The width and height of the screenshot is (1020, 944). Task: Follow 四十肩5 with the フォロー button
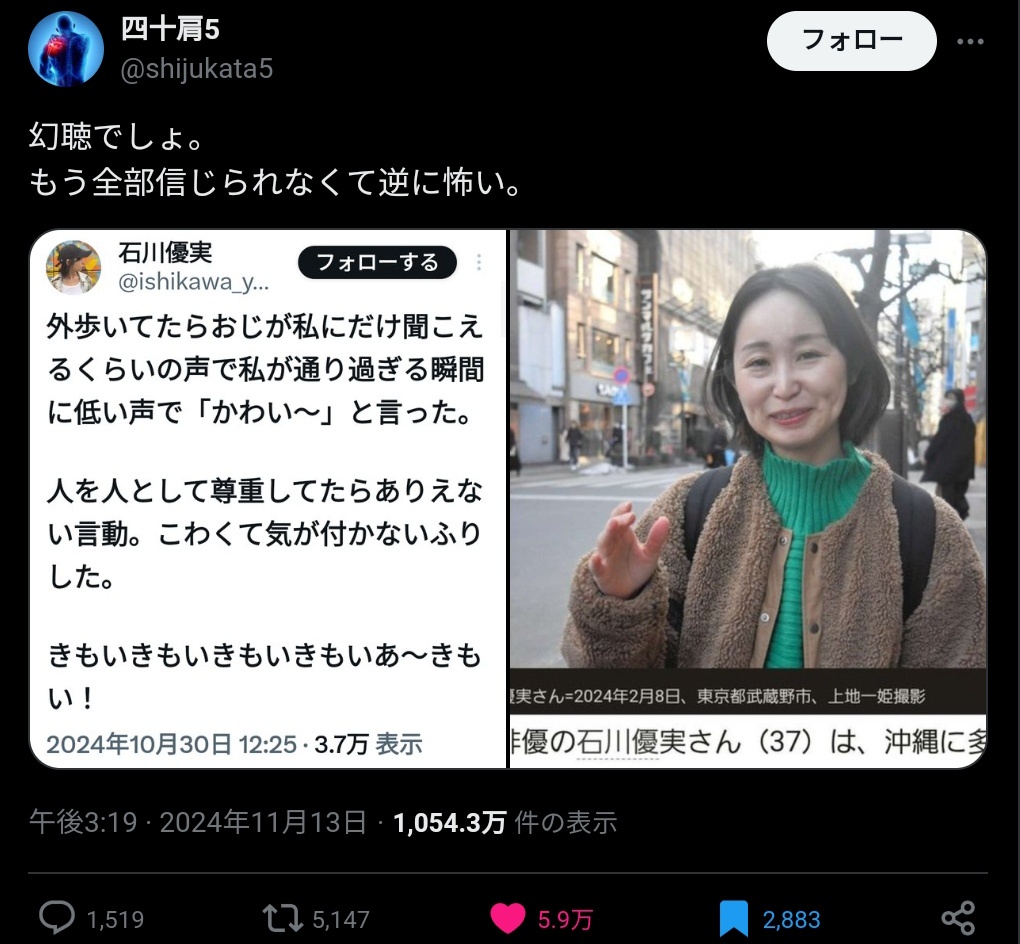click(x=852, y=41)
